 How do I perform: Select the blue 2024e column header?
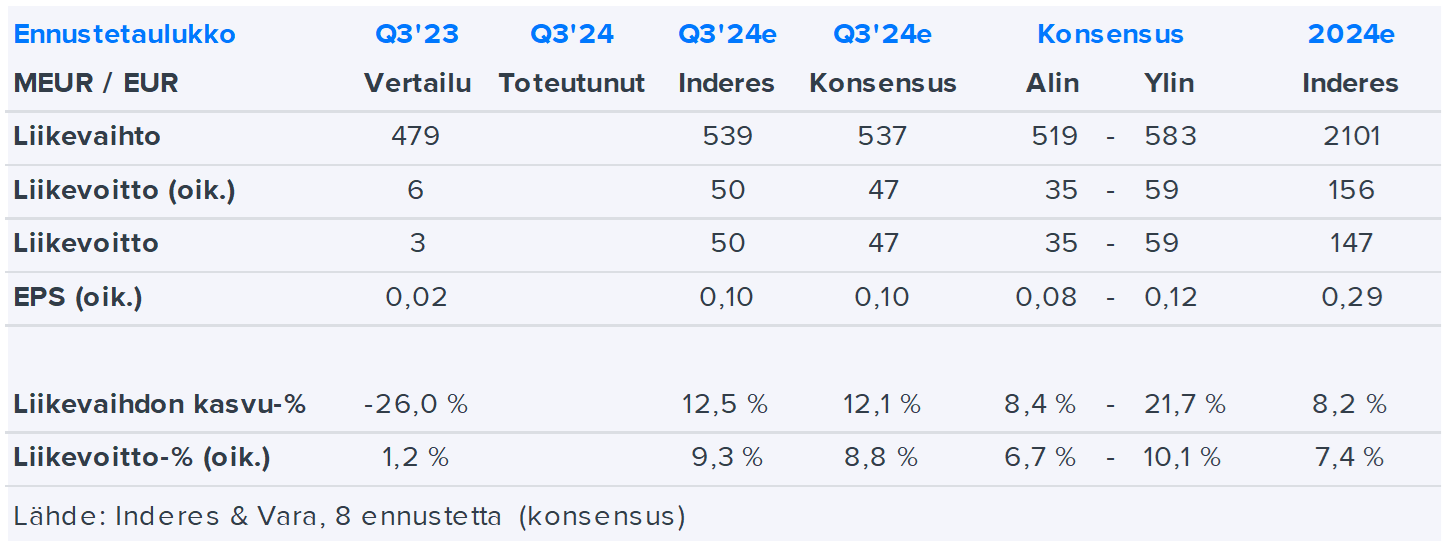pyautogui.click(x=1351, y=34)
